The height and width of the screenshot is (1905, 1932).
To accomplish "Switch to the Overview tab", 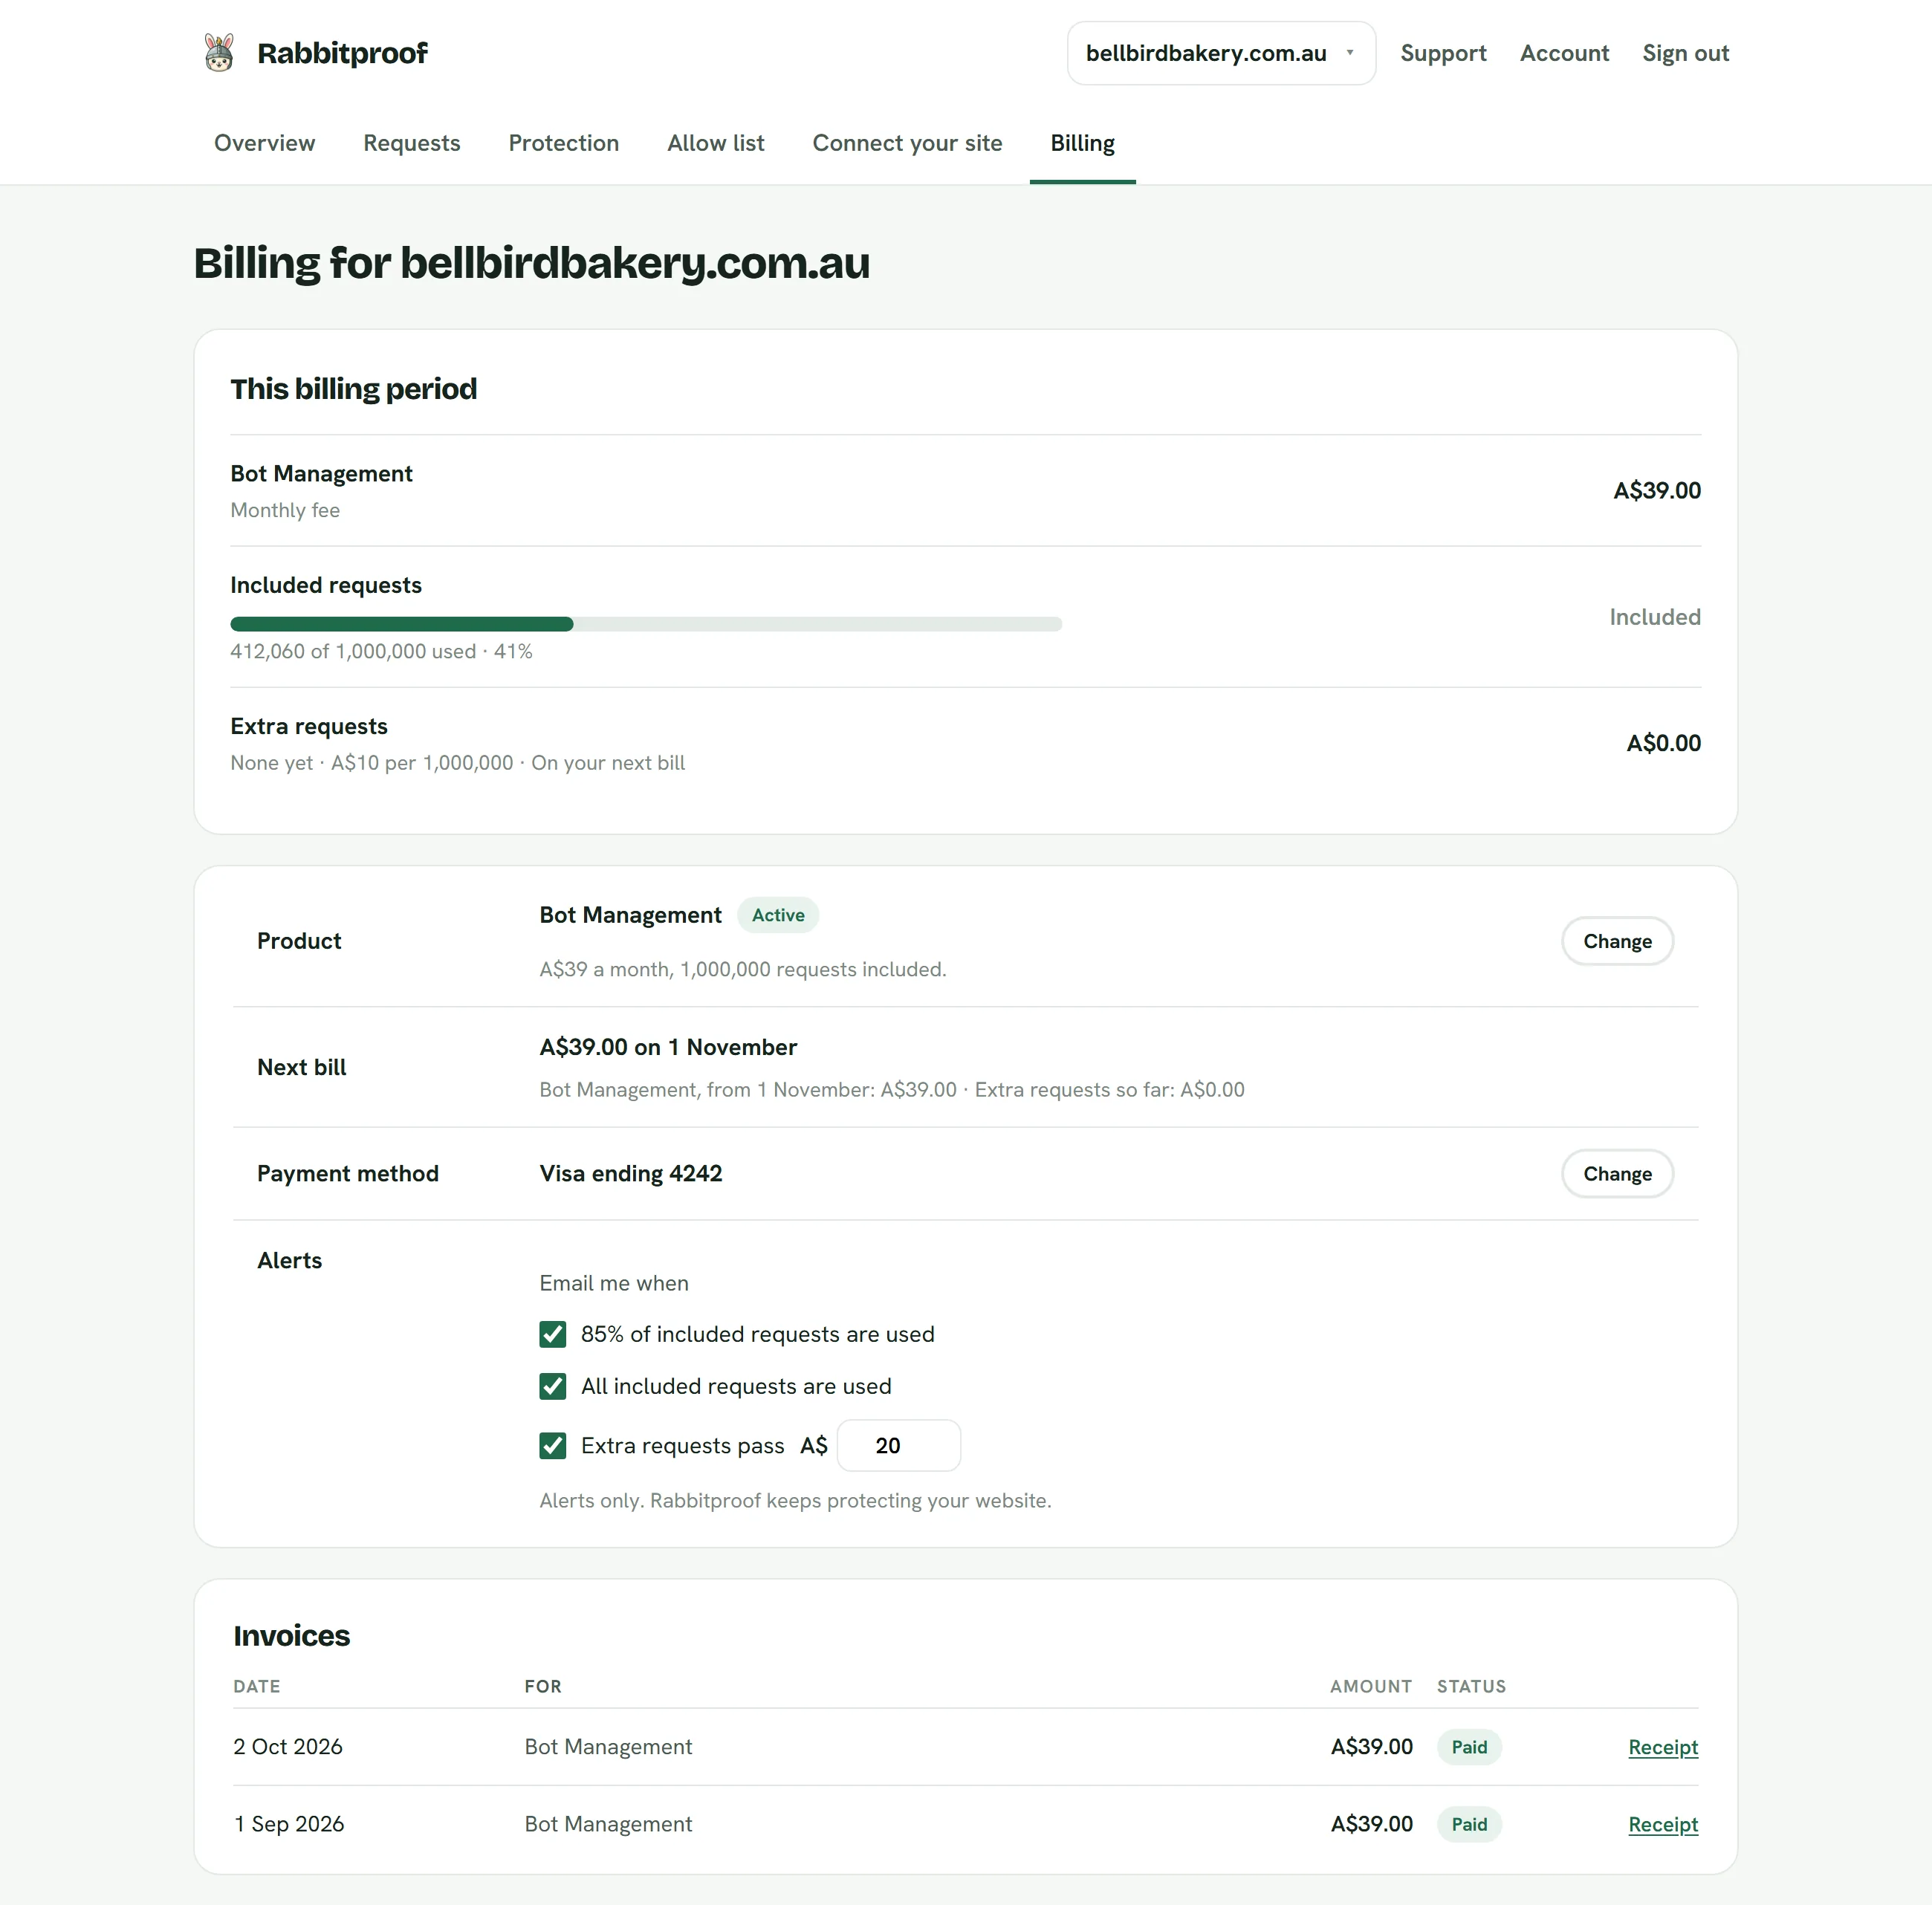I will pos(264,143).
